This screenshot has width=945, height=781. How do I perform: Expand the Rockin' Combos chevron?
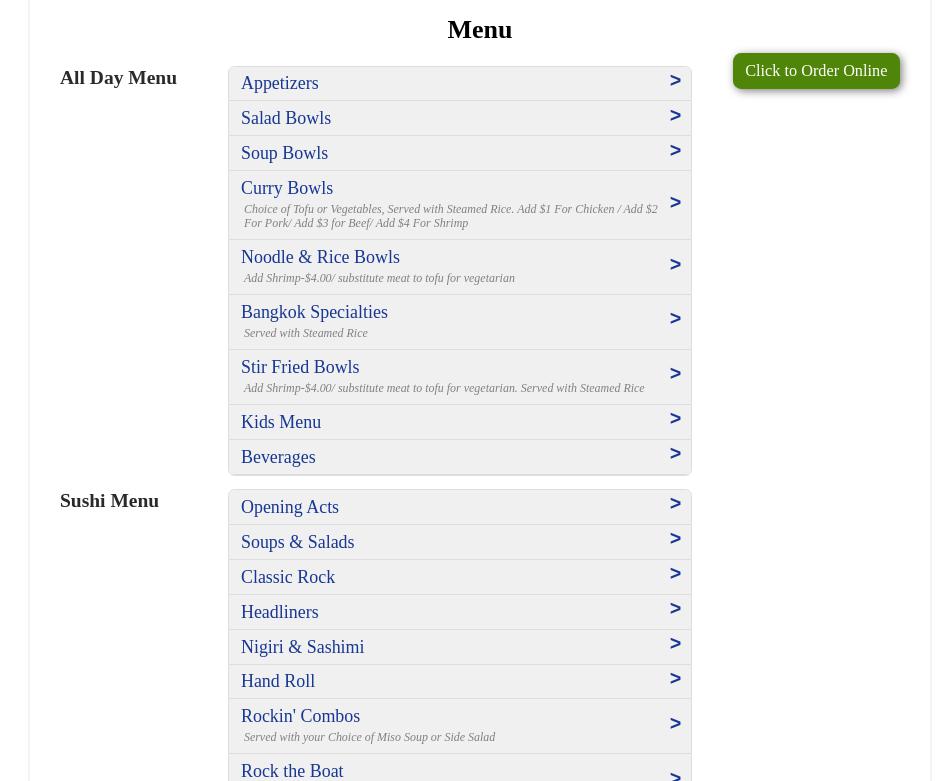[675, 724]
